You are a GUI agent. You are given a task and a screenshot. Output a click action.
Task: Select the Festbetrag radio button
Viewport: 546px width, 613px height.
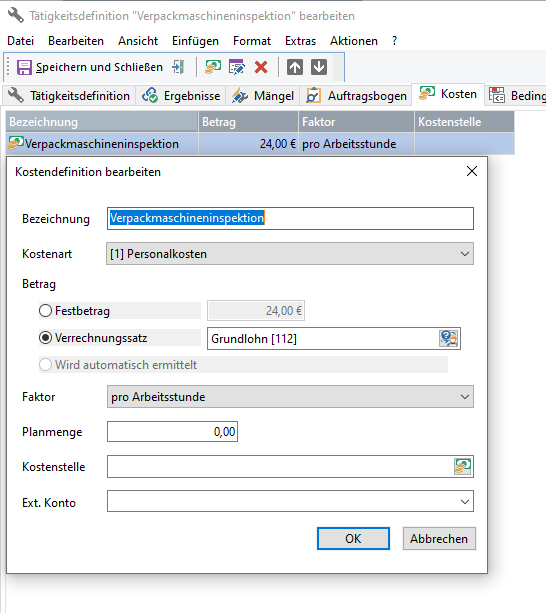[45, 311]
